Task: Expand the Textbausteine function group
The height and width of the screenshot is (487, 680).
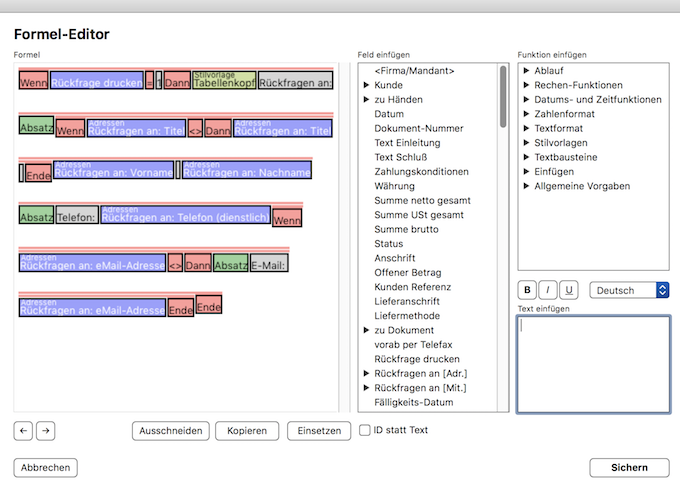Action: (527, 157)
